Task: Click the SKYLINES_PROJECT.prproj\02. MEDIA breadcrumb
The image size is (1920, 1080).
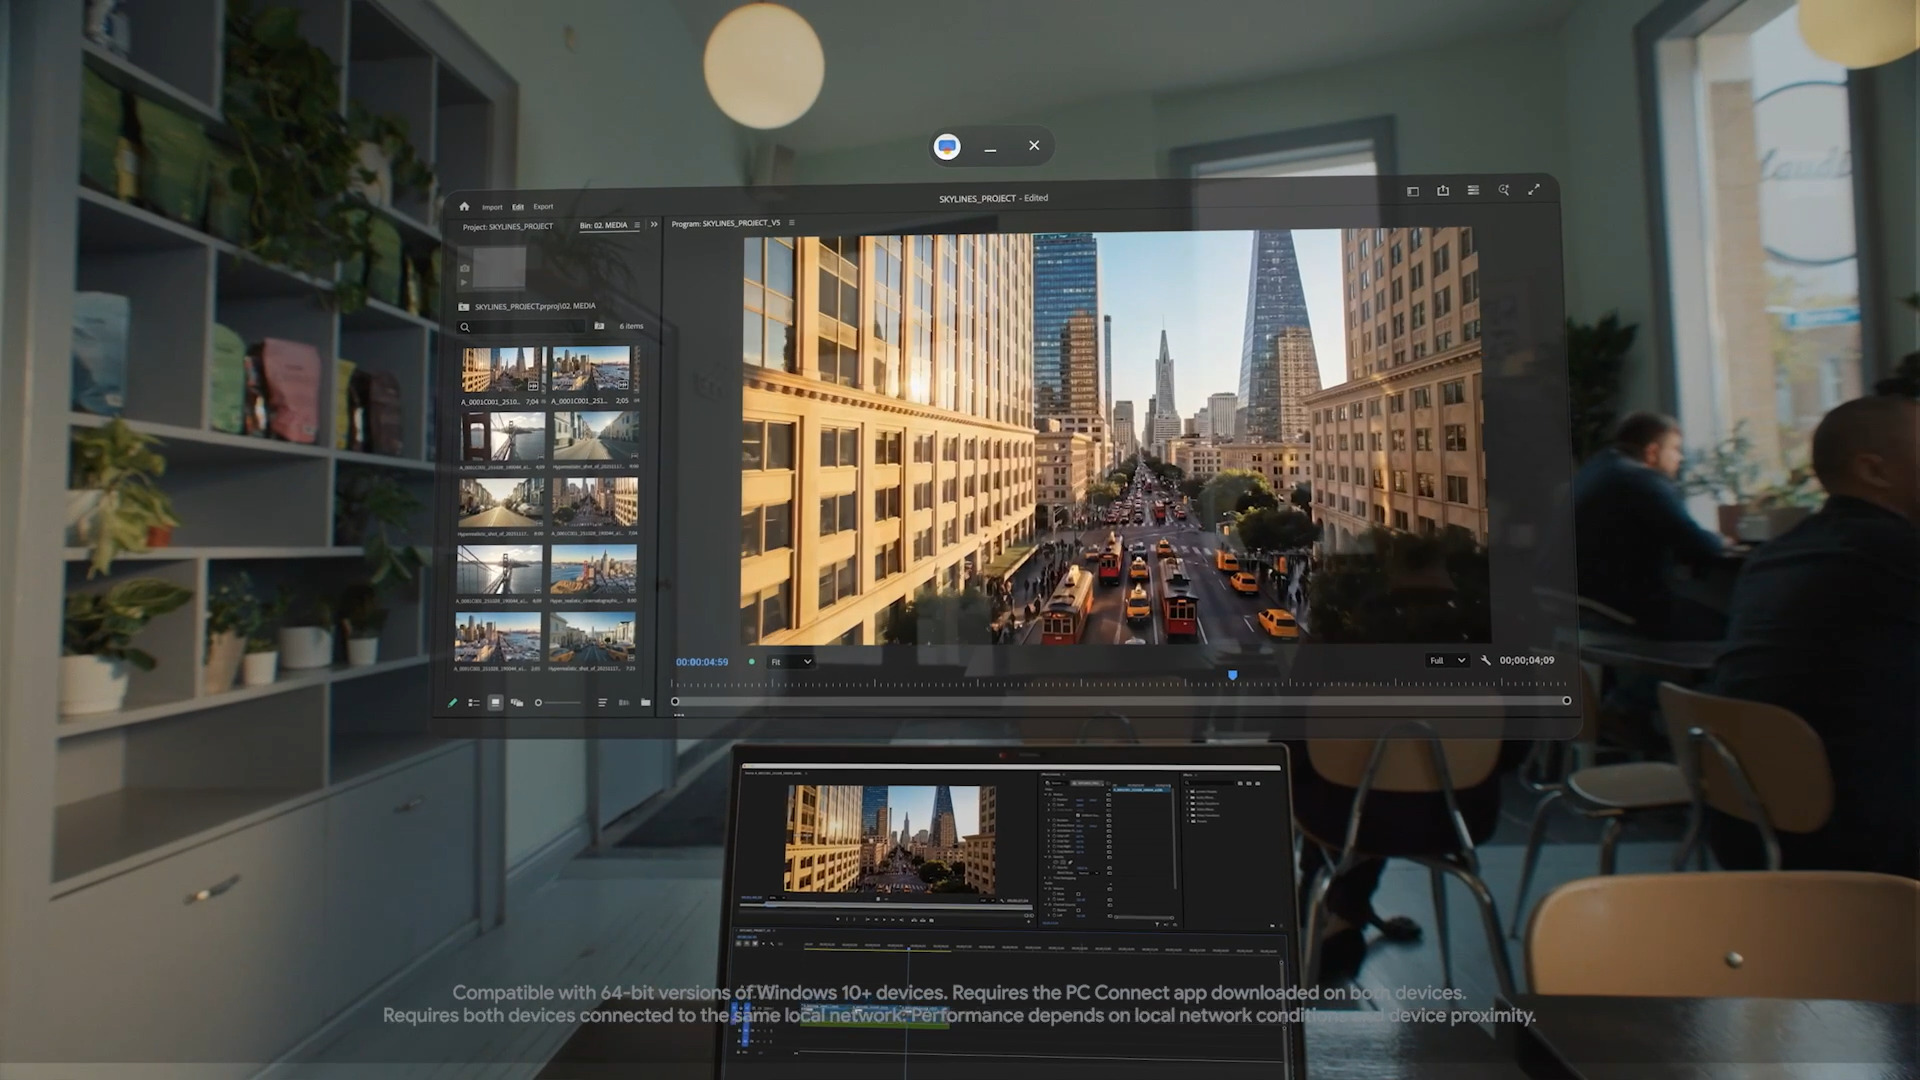Action: (x=533, y=307)
